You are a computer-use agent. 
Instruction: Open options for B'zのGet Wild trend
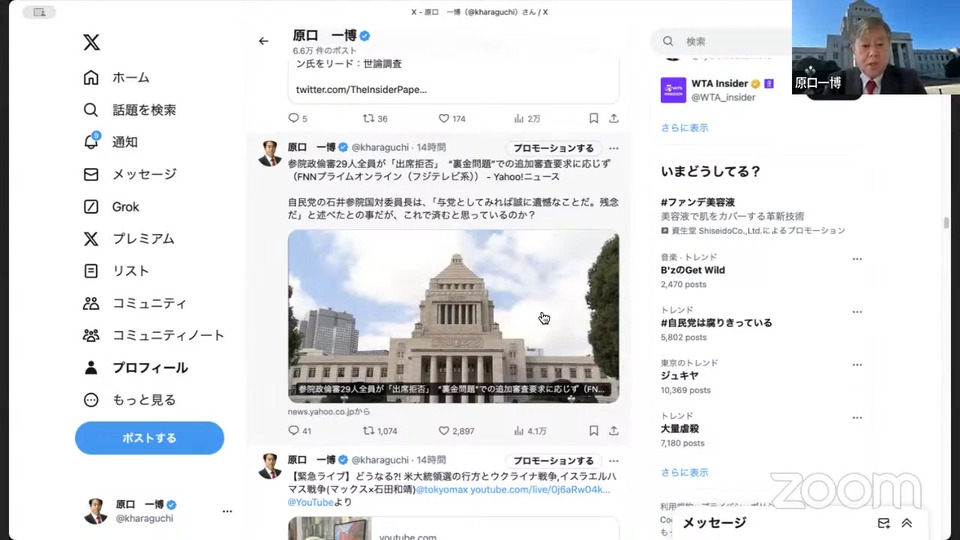(857, 259)
